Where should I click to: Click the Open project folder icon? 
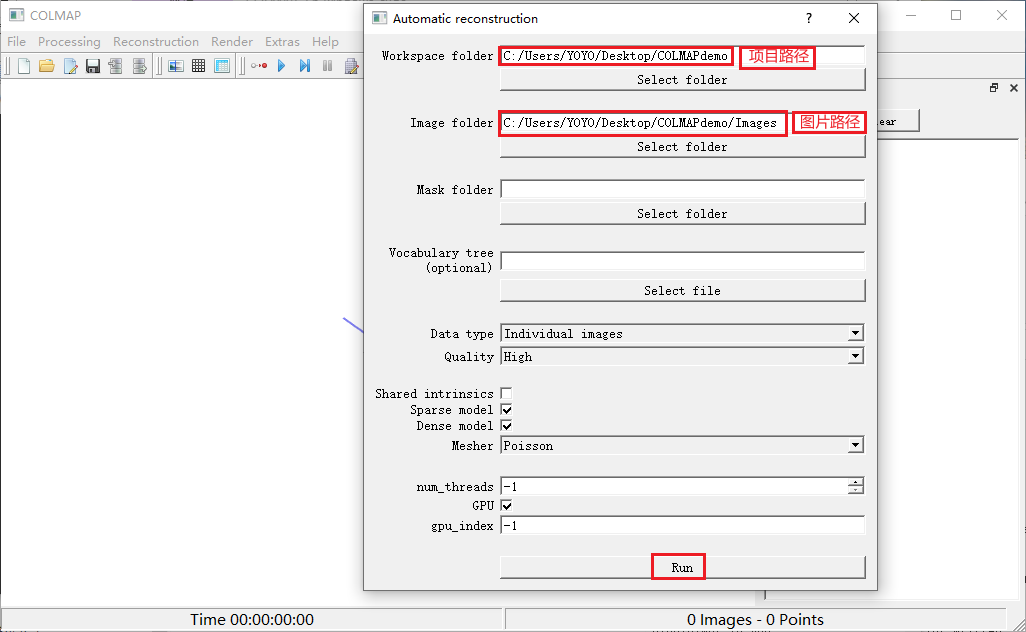[x=47, y=65]
